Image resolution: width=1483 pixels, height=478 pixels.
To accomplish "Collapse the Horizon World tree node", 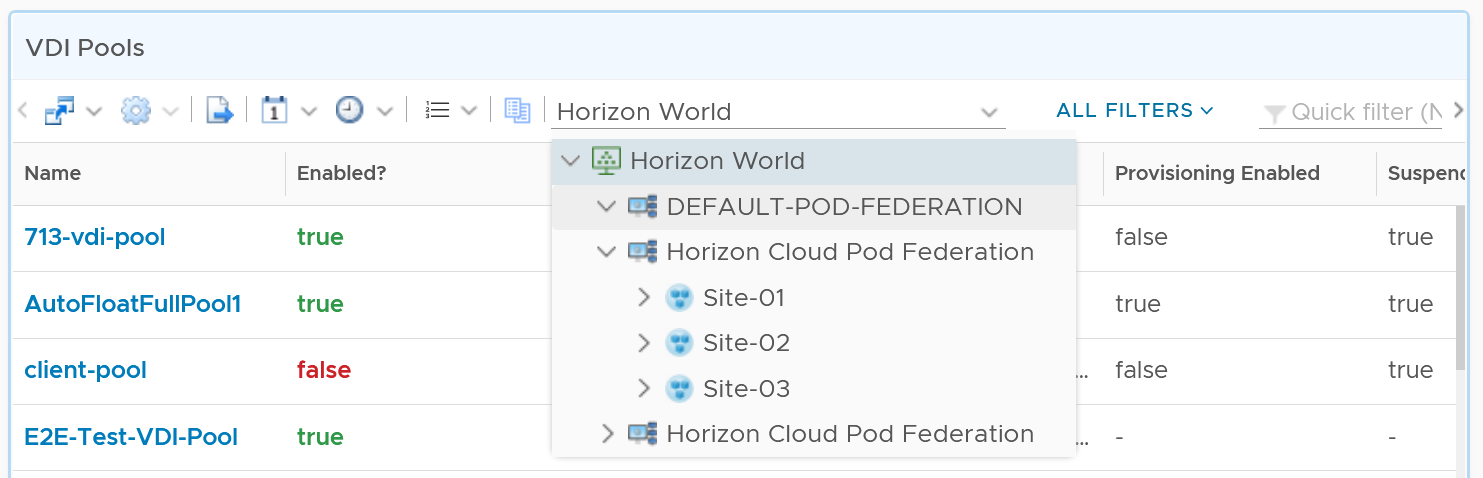I will click(570, 161).
